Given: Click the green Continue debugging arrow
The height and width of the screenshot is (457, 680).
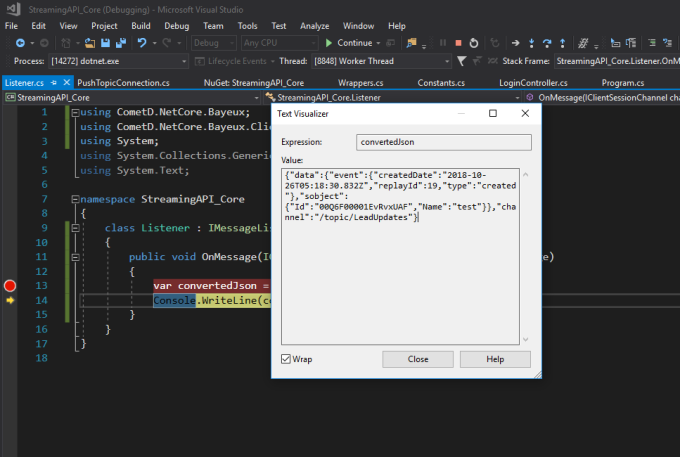Looking at the screenshot, I should [x=330, y=43].
